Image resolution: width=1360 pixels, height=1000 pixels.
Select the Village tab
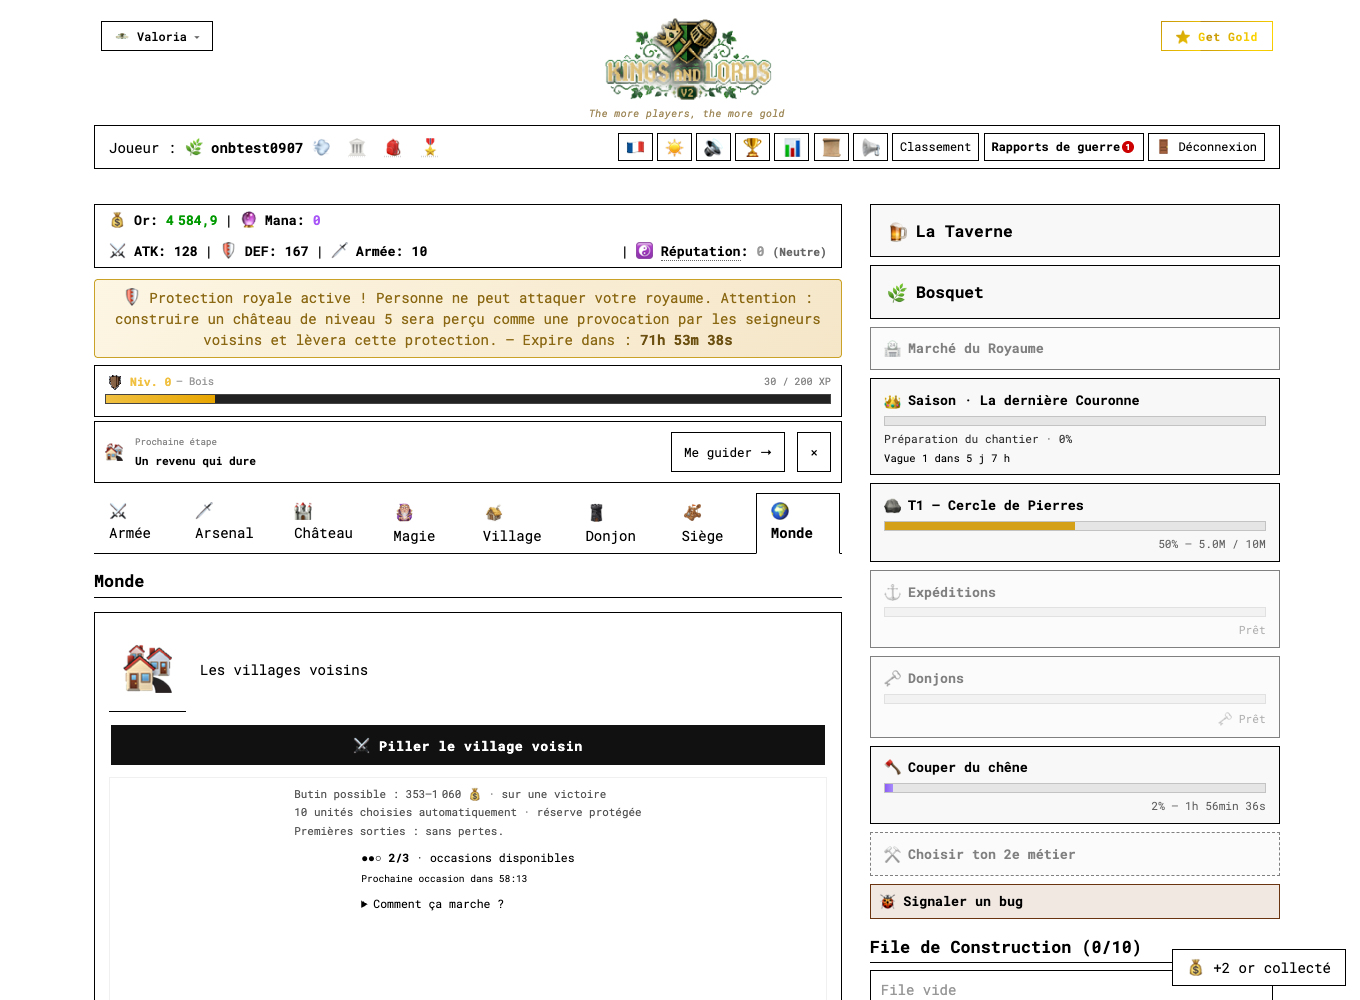[x=512, y=524]
